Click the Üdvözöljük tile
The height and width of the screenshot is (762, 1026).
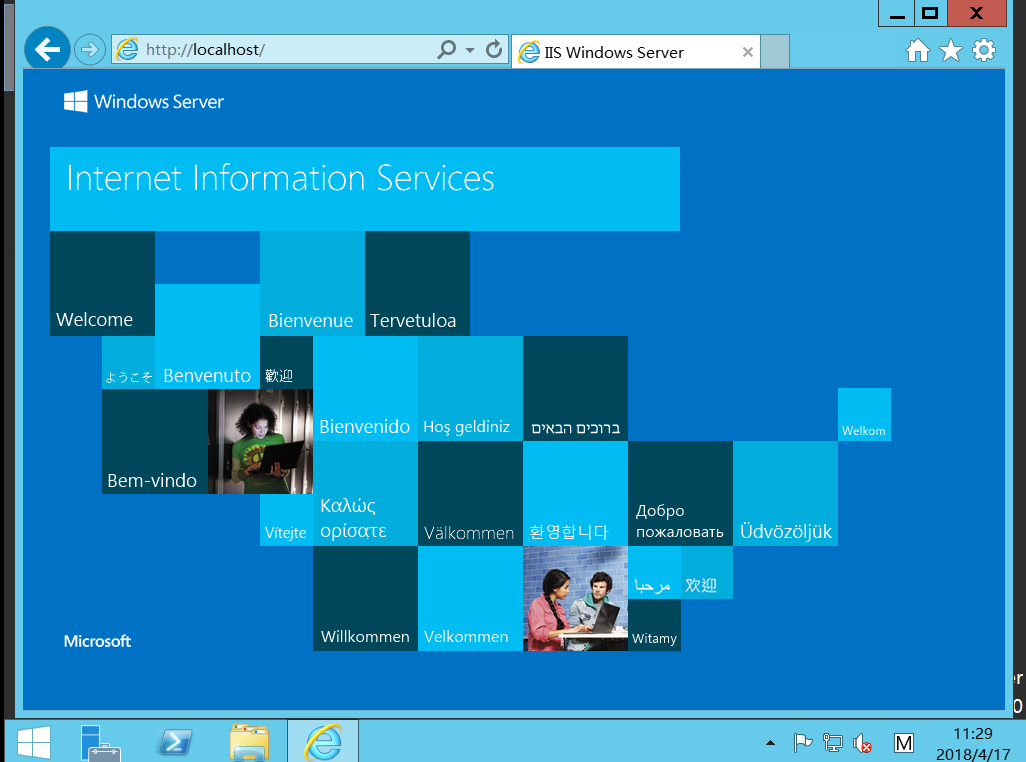[785, 494]
